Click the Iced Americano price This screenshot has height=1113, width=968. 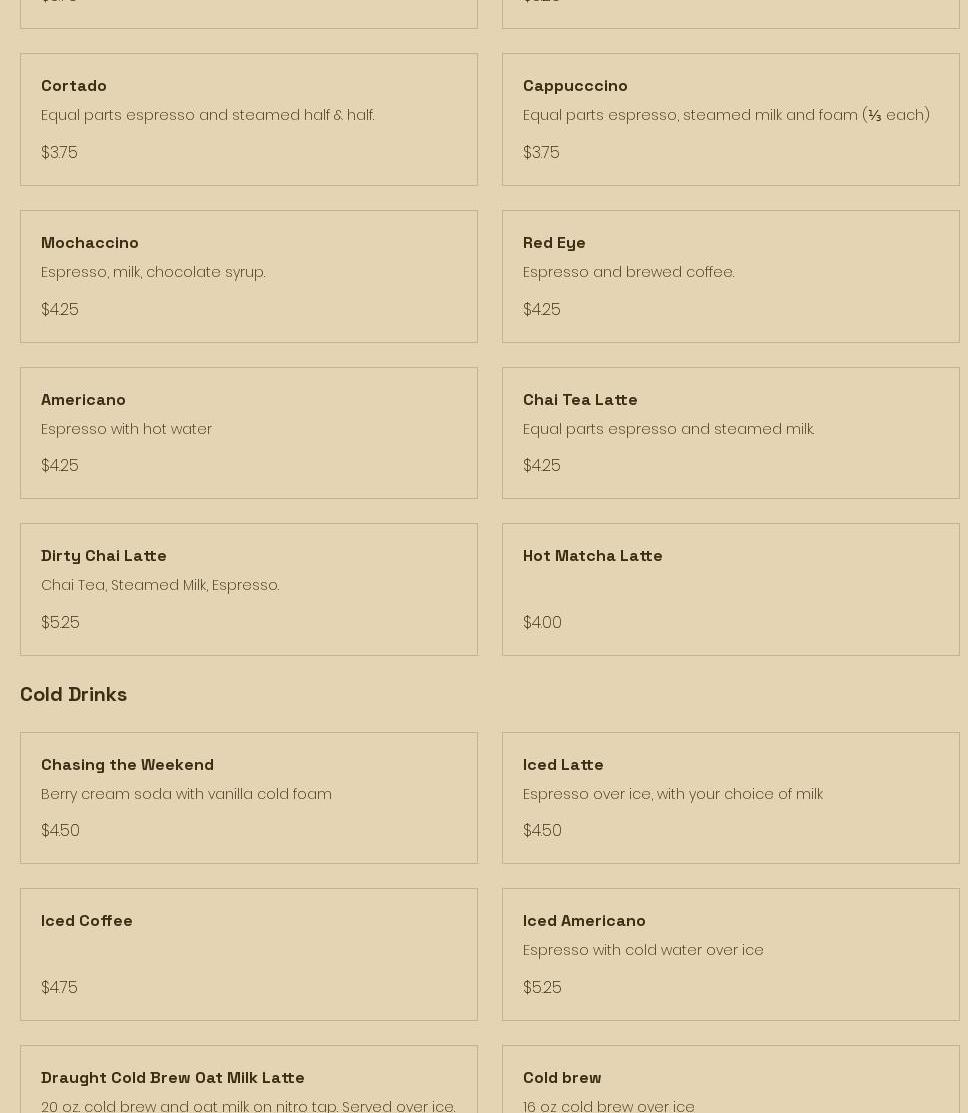(x=542, y=987)
